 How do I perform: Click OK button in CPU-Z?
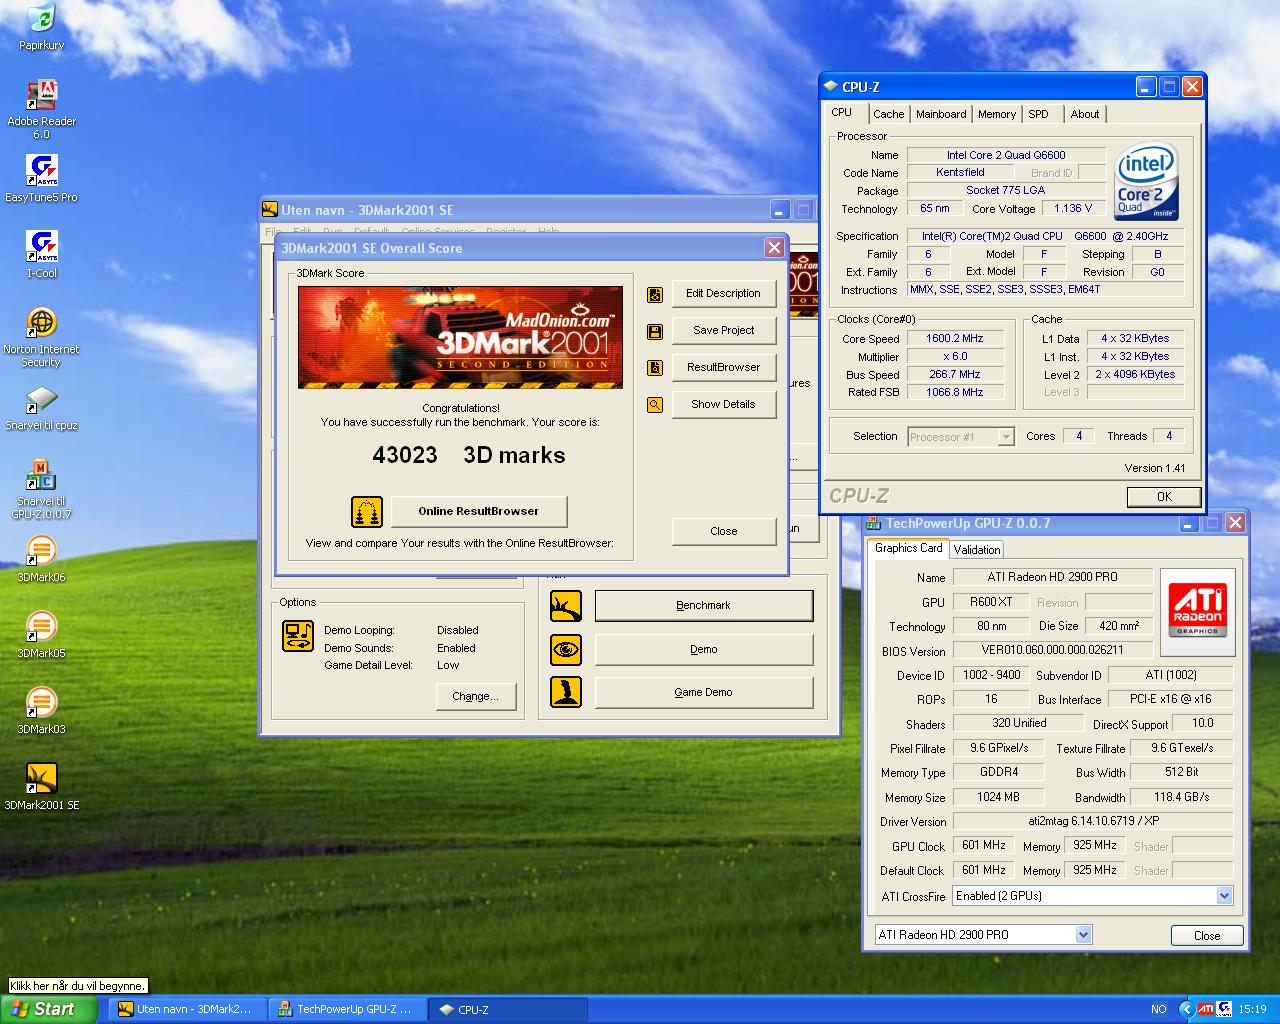1164,497
